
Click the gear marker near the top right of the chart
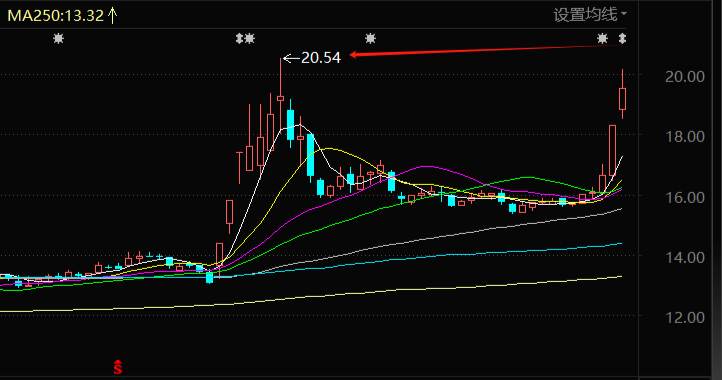point(602,39)
